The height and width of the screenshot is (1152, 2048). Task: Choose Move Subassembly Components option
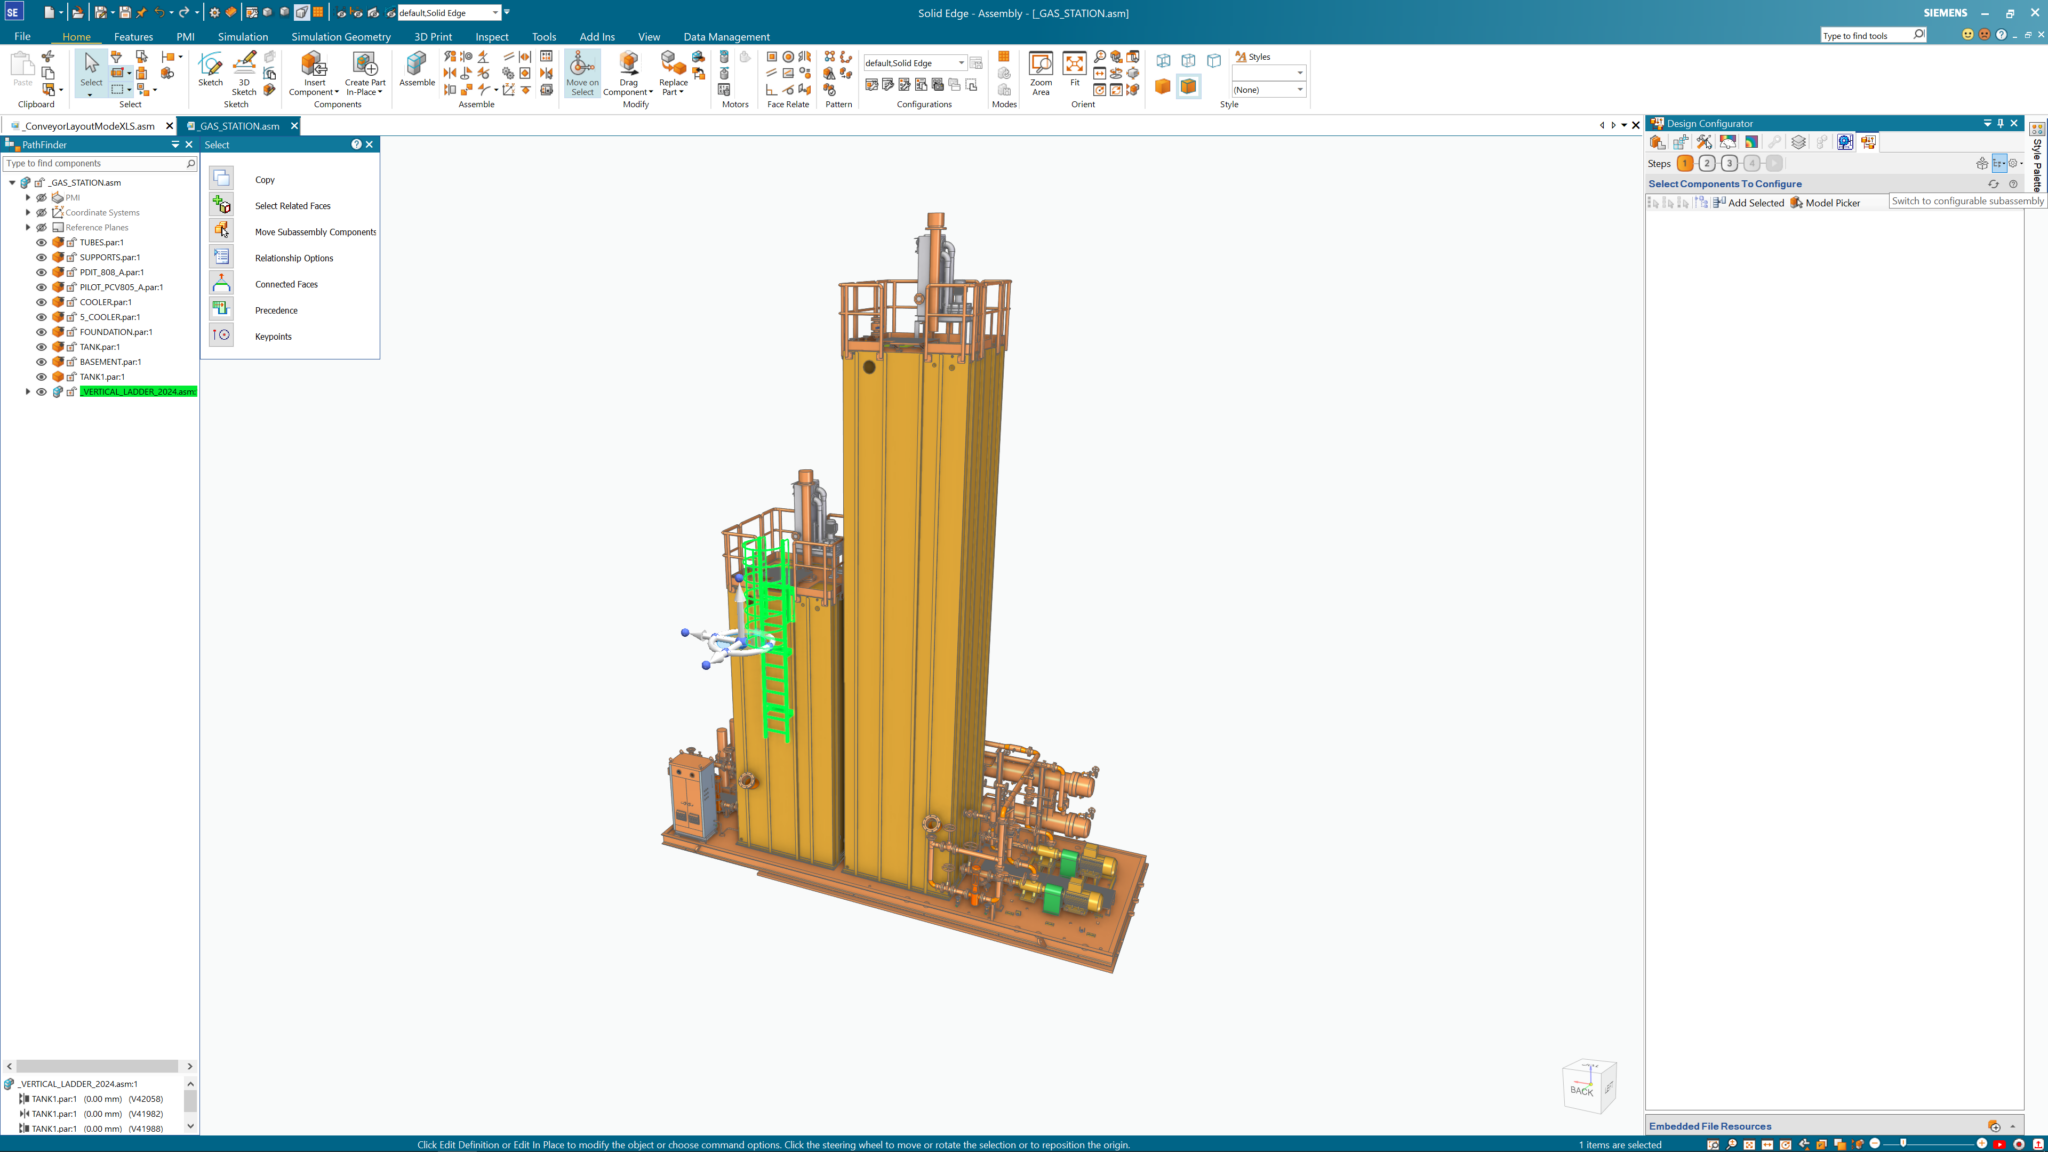click(x=315, y=232)
